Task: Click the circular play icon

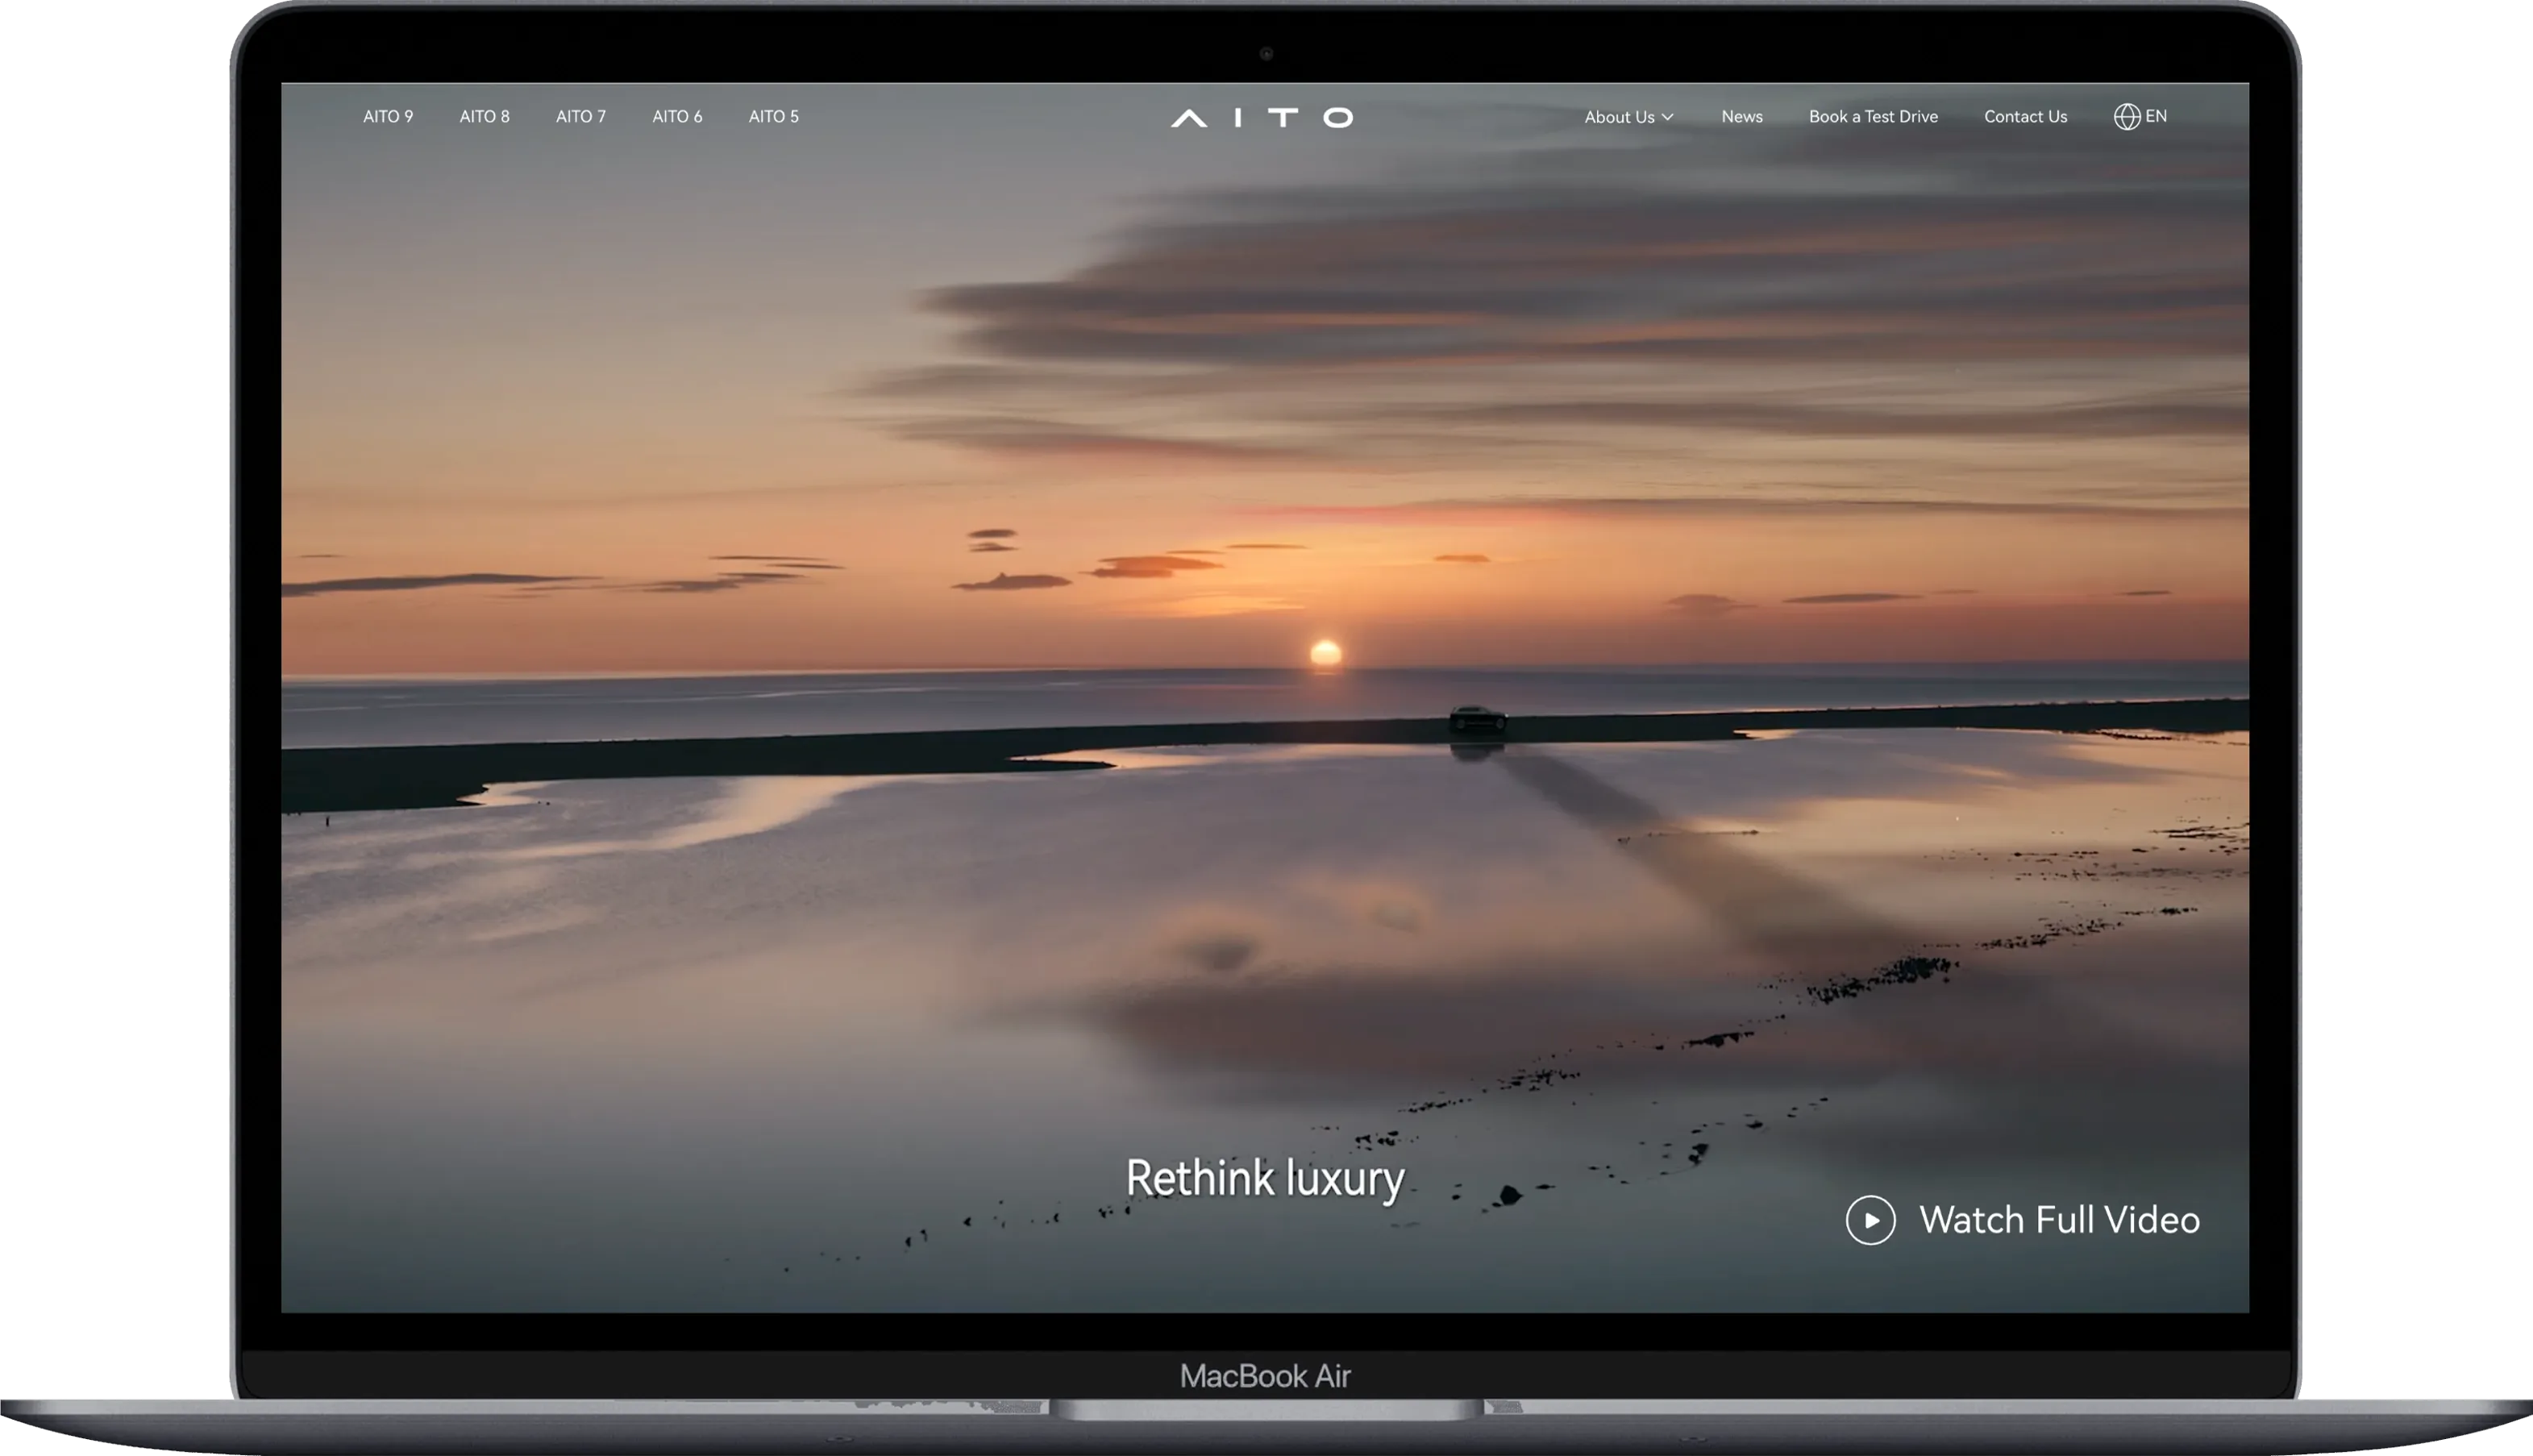Action: point(1870,1220)
